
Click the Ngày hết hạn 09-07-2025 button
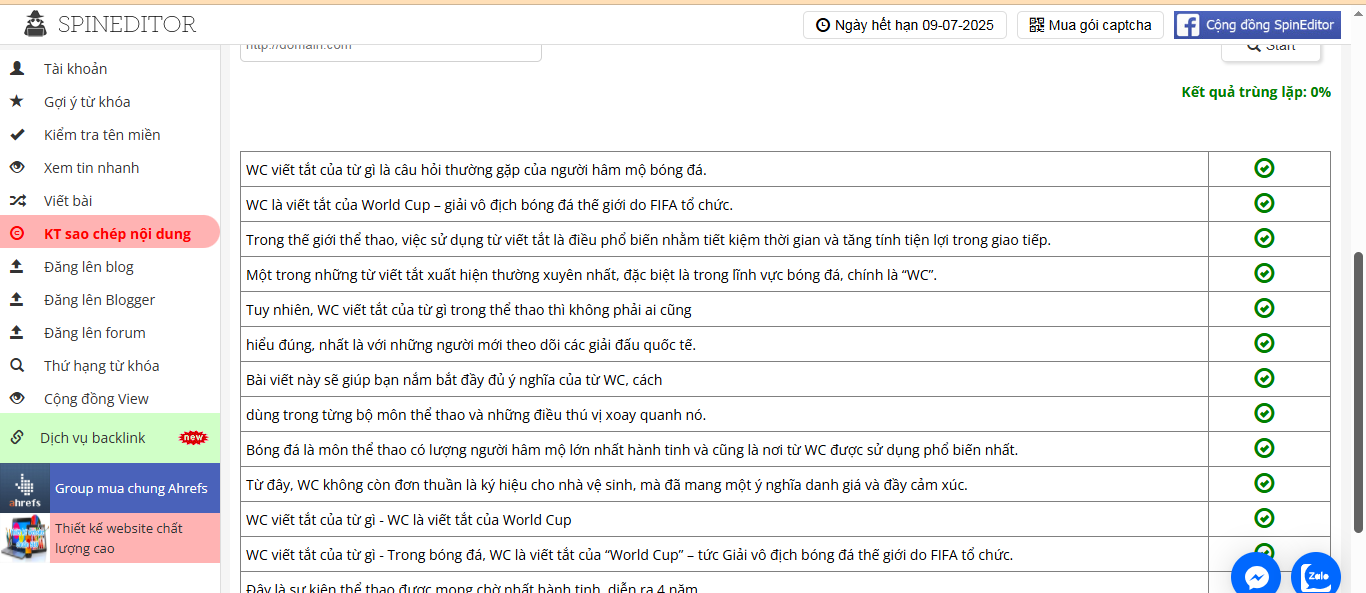coord(904,25)
